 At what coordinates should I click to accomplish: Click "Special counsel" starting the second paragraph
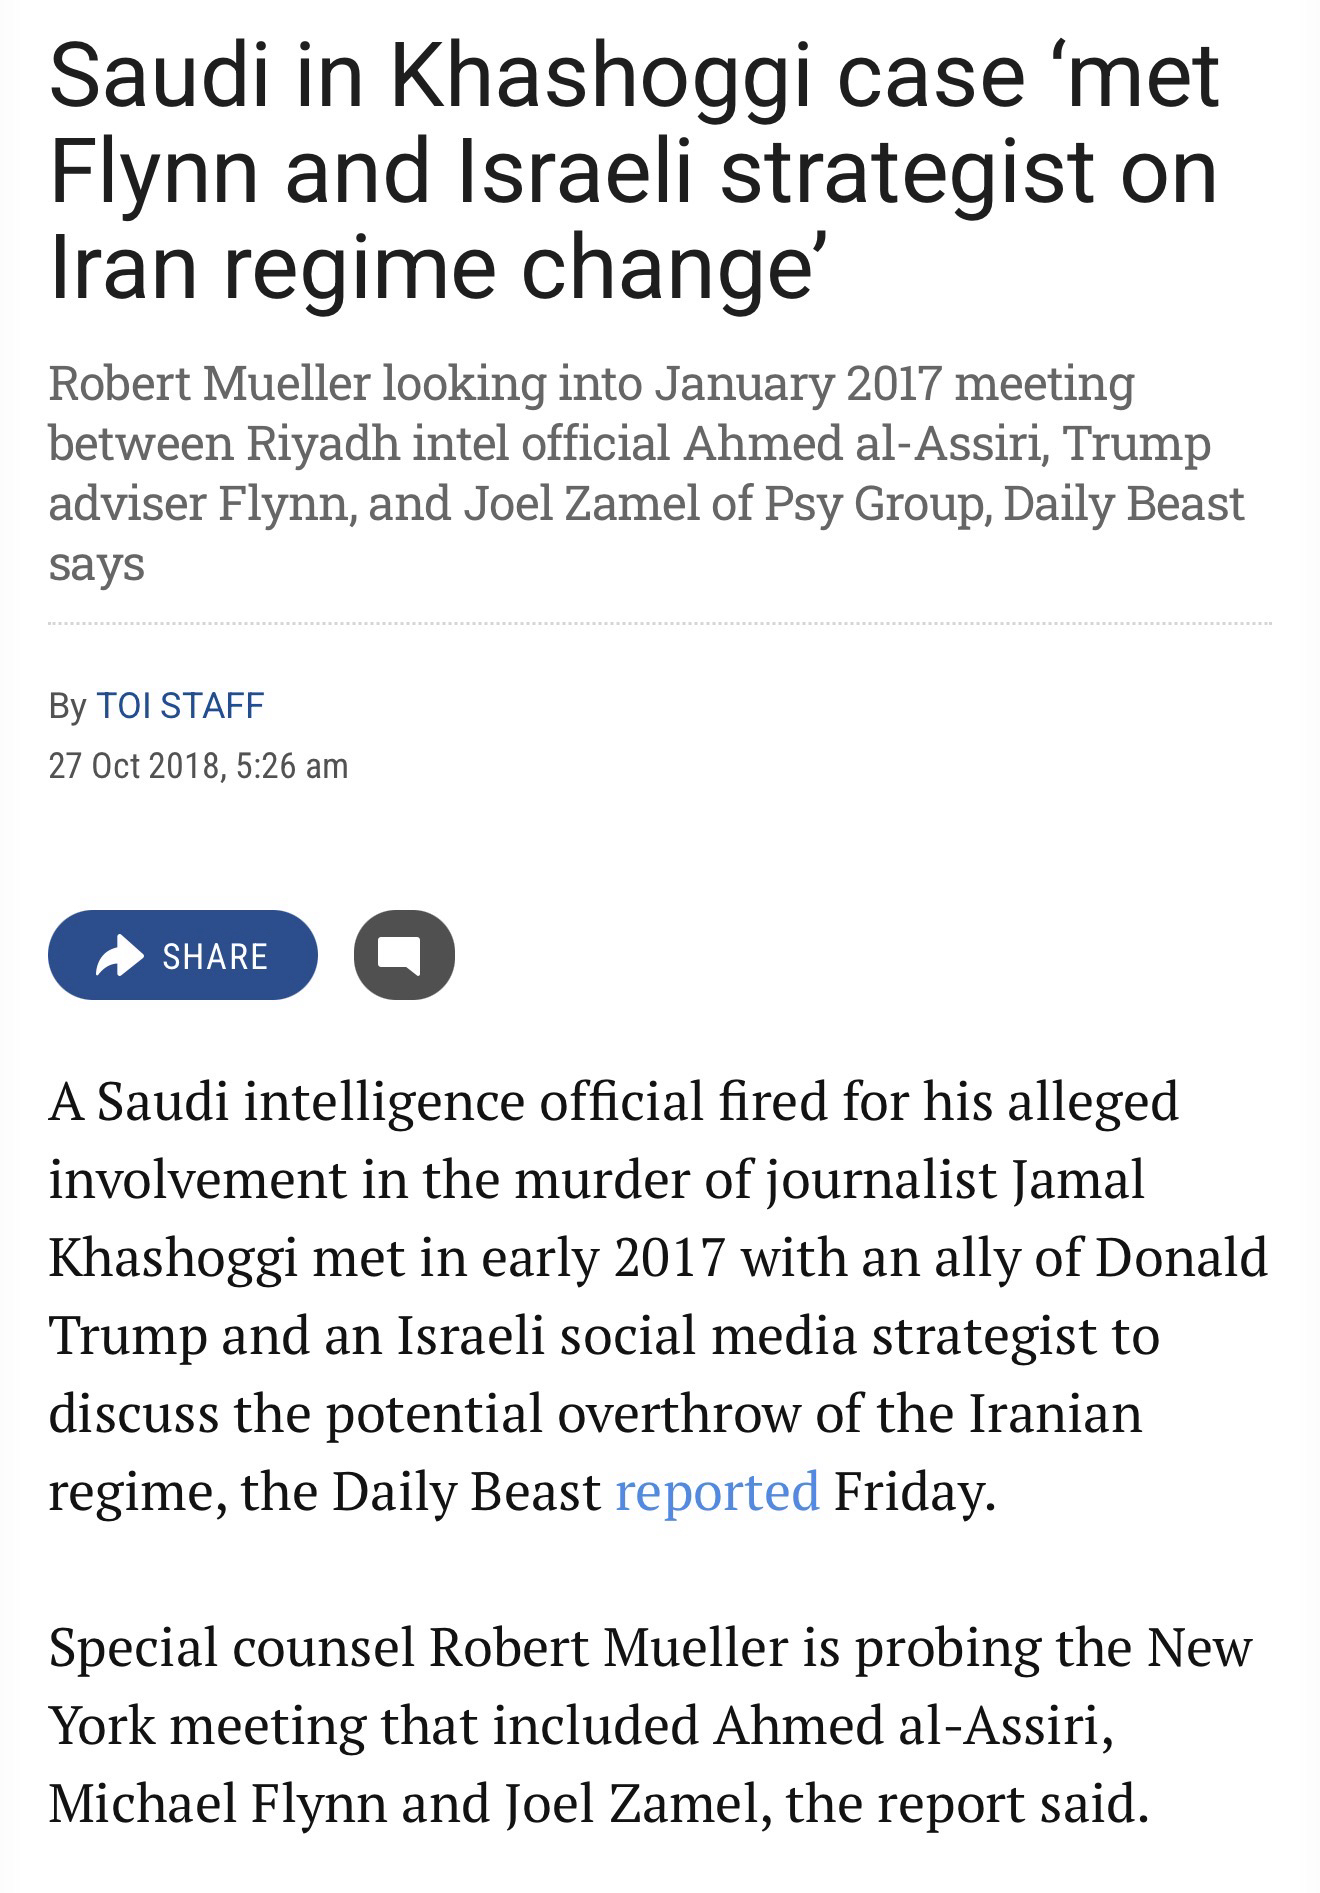(x=231, y=1648)
